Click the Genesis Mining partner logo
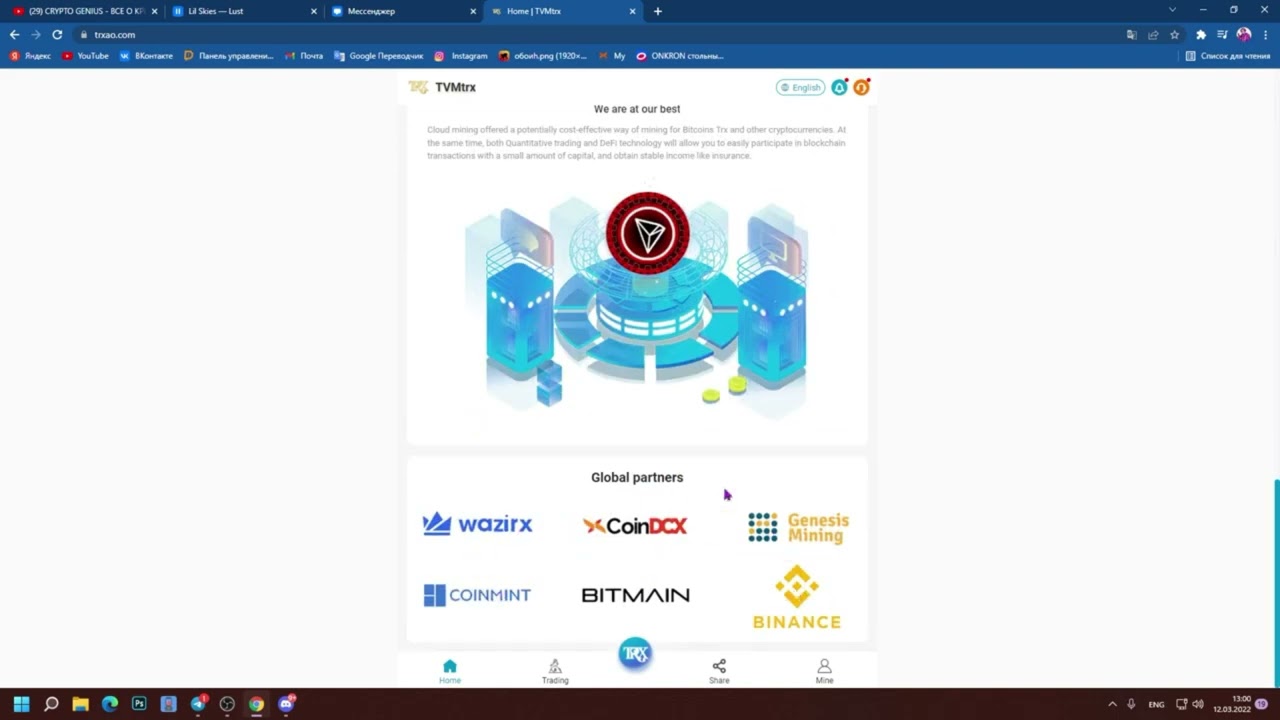The height and width of the screenshot is (720, 1280). coord(798,527)
